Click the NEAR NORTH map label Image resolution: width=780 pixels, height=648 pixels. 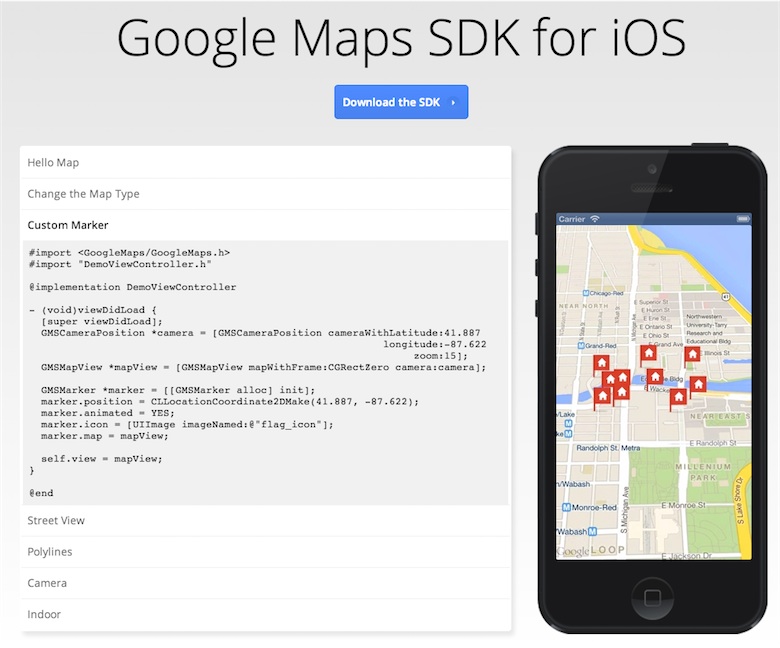pyautogui.click(x=584, y=306)
